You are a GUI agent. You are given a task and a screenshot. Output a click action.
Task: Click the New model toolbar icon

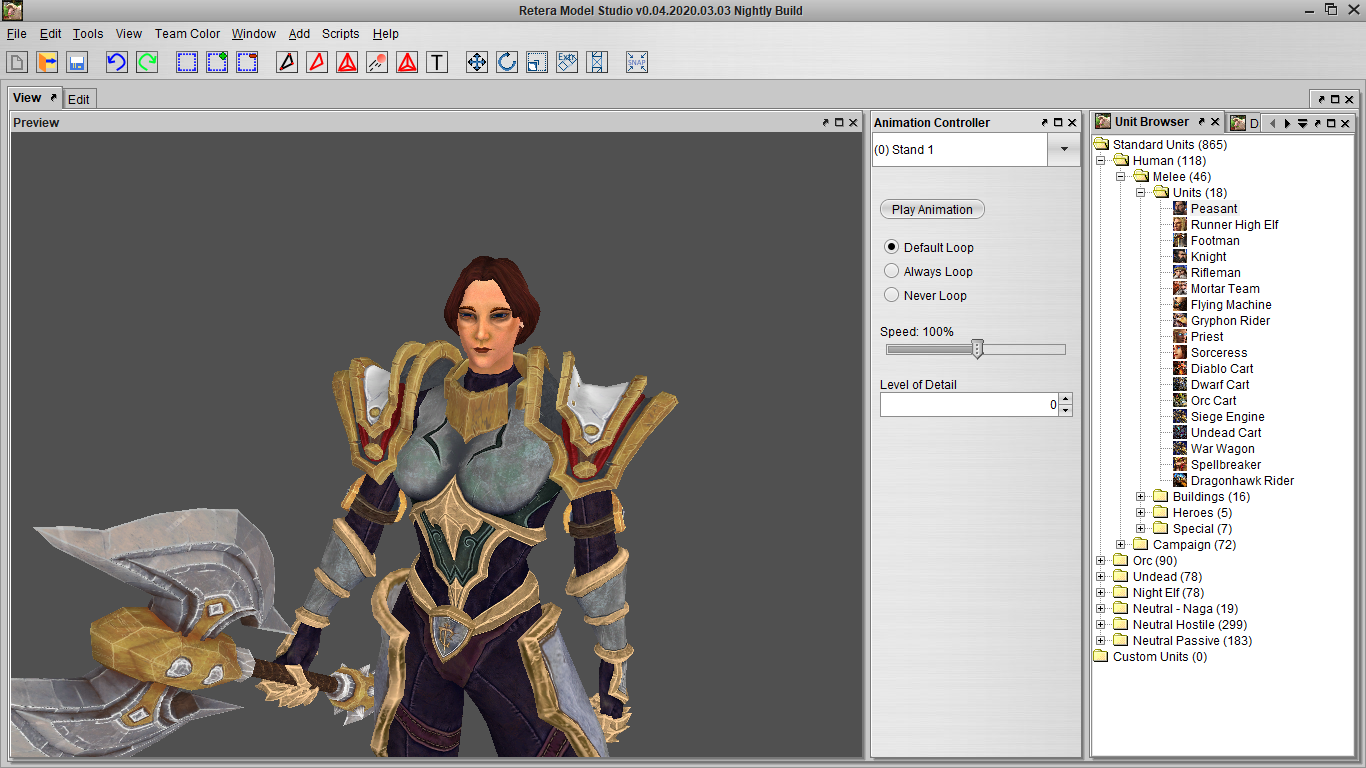(17, 62)
